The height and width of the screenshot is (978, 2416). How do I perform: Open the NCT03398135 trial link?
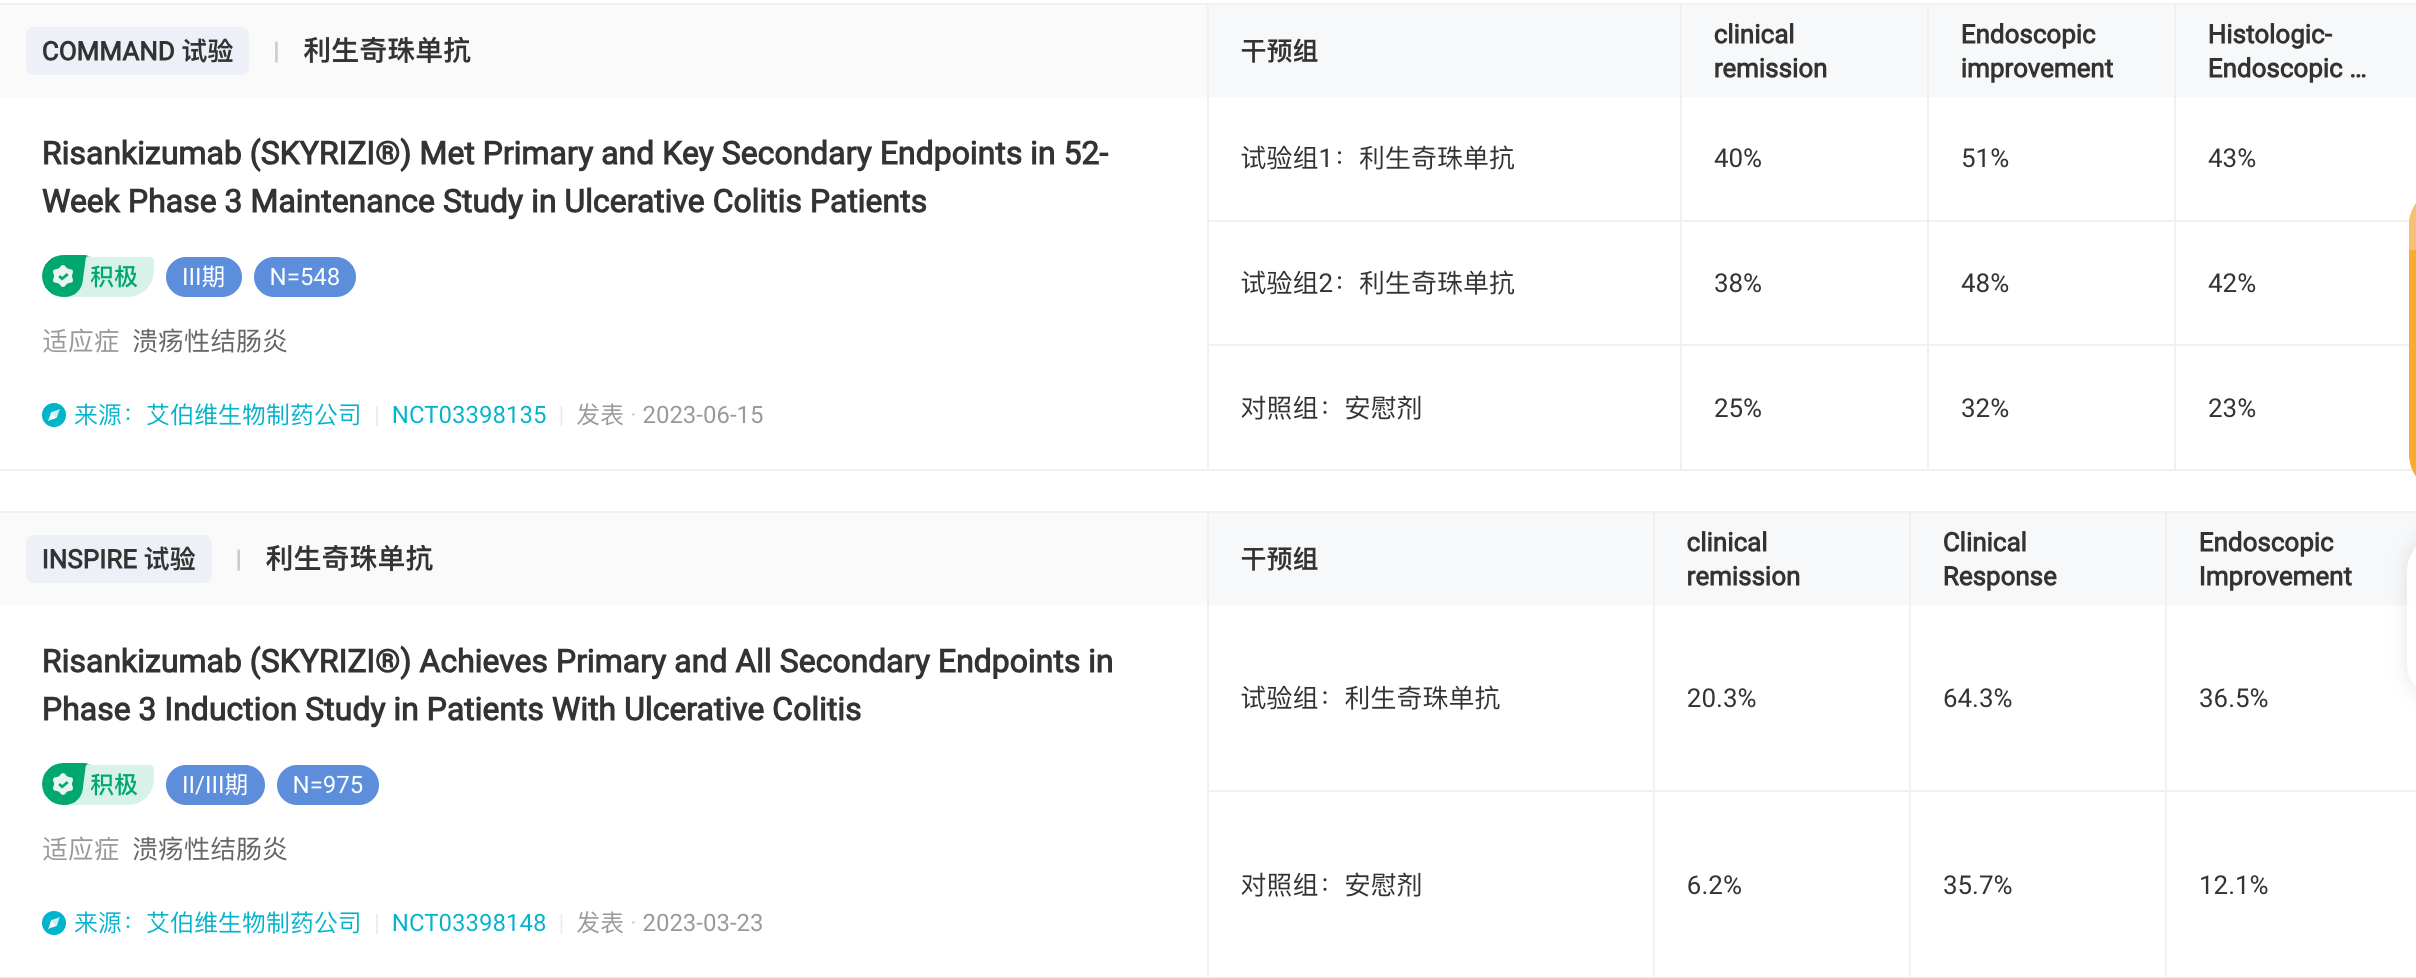pos(469,415)
